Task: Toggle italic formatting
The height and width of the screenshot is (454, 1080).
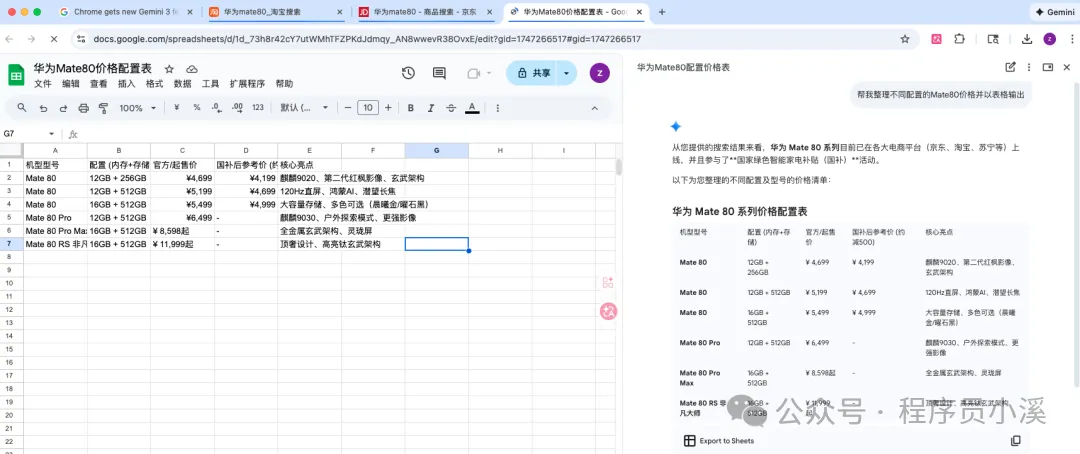Action: click(x=431, y=107)
